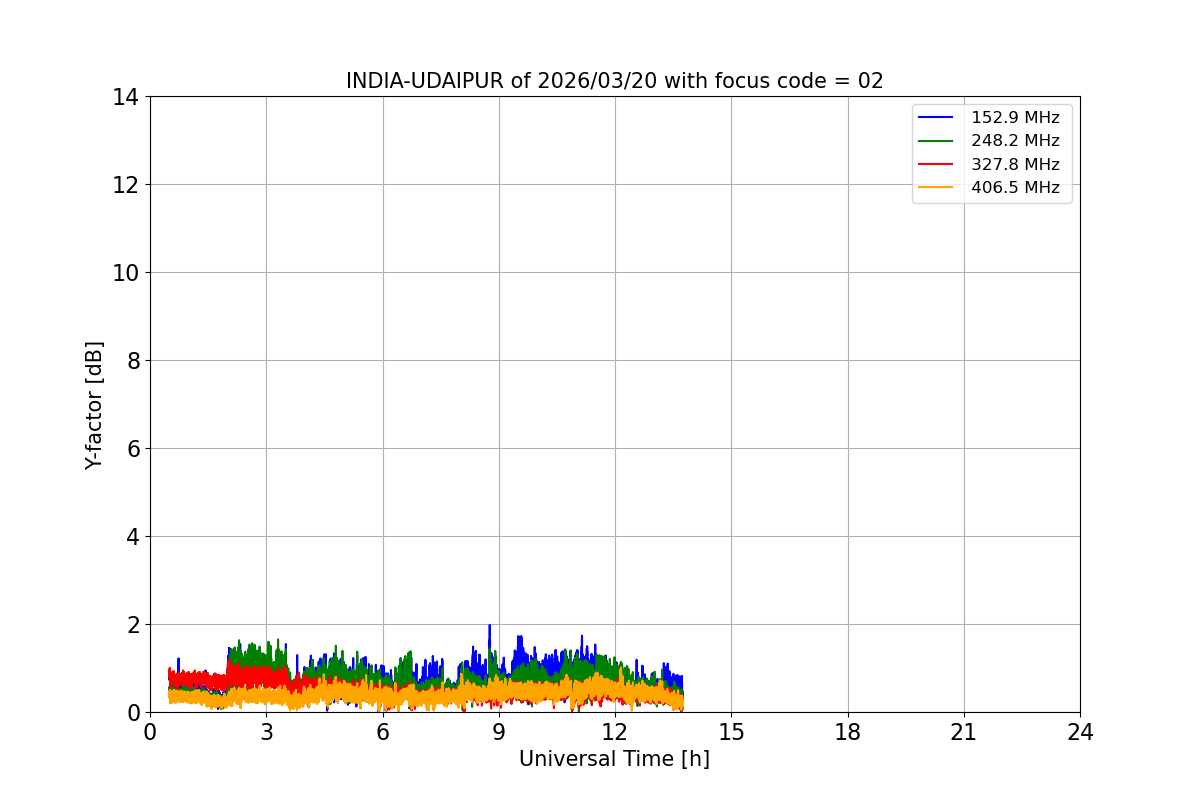Click the orange line swatch in legend

(937, 187)
